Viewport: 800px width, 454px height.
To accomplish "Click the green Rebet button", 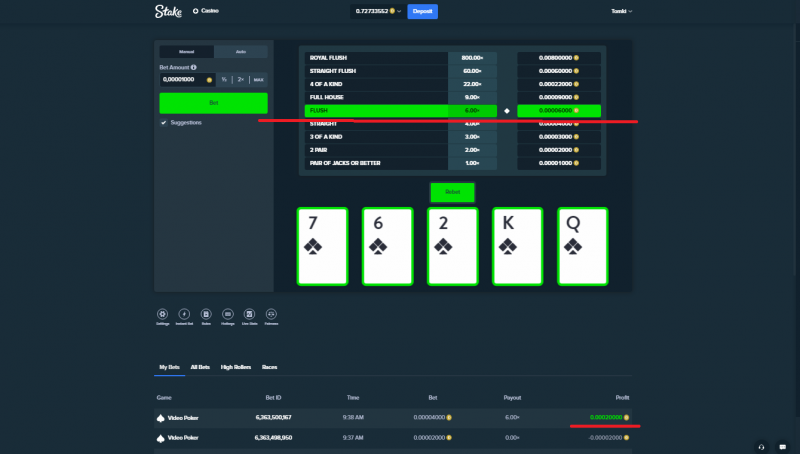I will pos(453,192).
